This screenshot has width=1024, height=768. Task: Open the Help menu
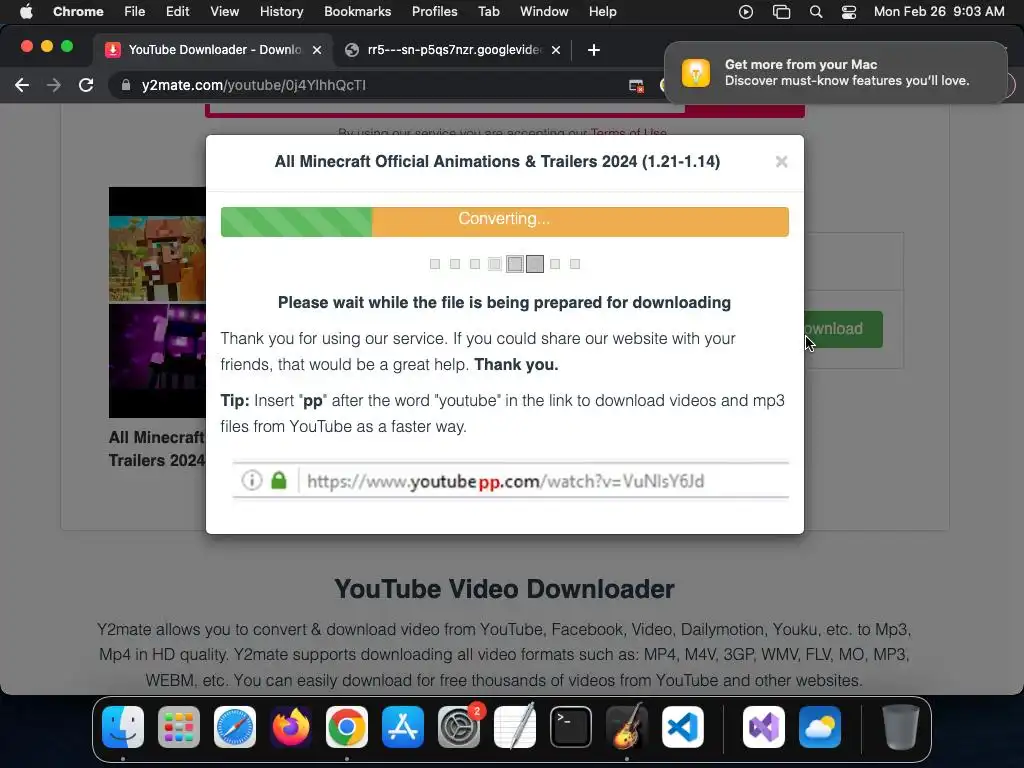[602, 12]
